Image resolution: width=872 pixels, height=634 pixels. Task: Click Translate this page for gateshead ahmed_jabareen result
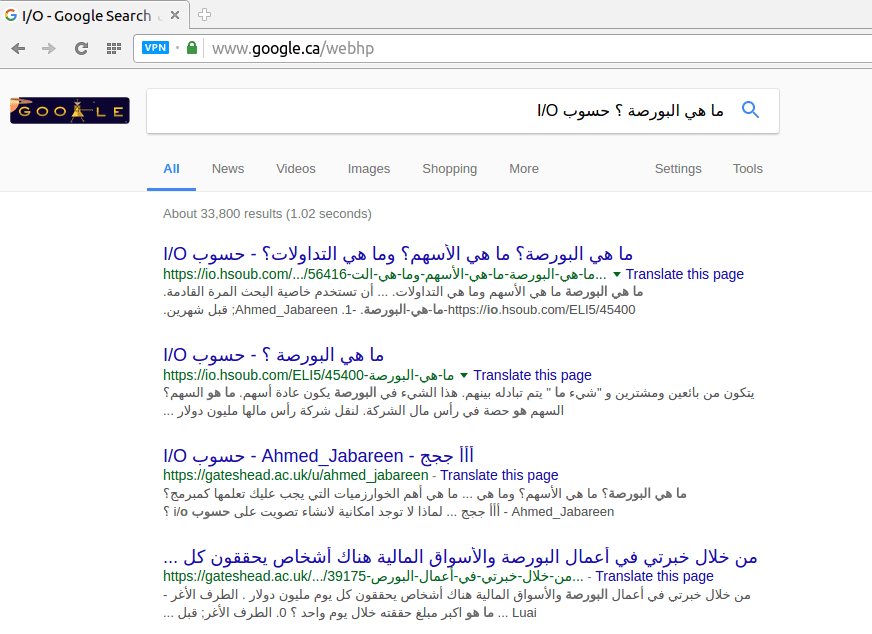(x=499, y=475)
